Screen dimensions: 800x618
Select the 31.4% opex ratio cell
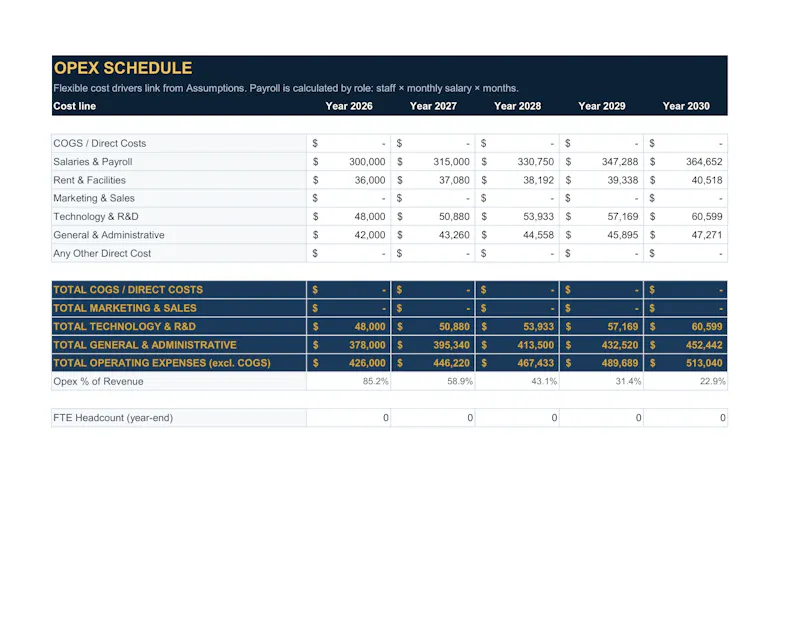[601, 381]
